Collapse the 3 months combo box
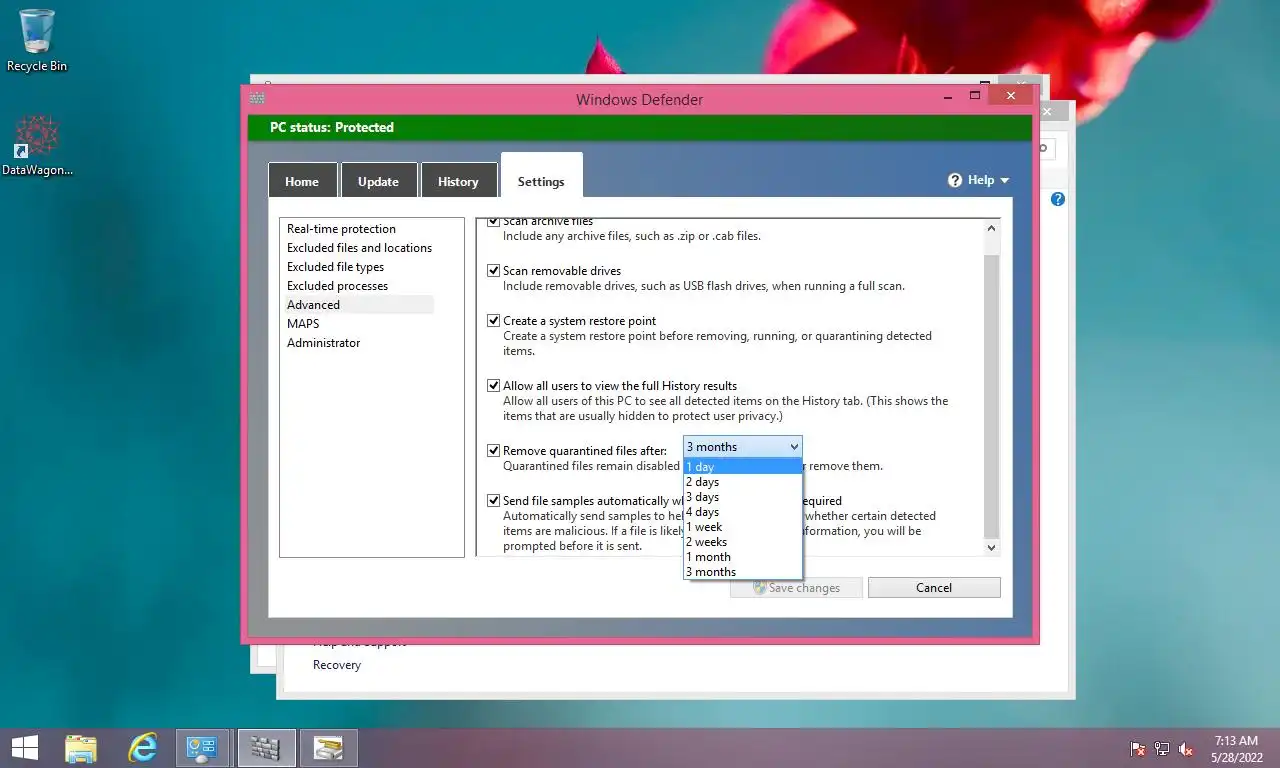This screenshot has height=768, width=1280. pyautogui.click(x=742, y=446)
